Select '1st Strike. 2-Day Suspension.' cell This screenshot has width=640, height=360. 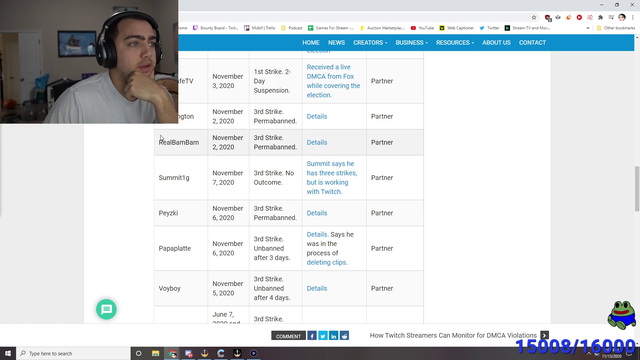pyautogui.click(x=276, y=81)
